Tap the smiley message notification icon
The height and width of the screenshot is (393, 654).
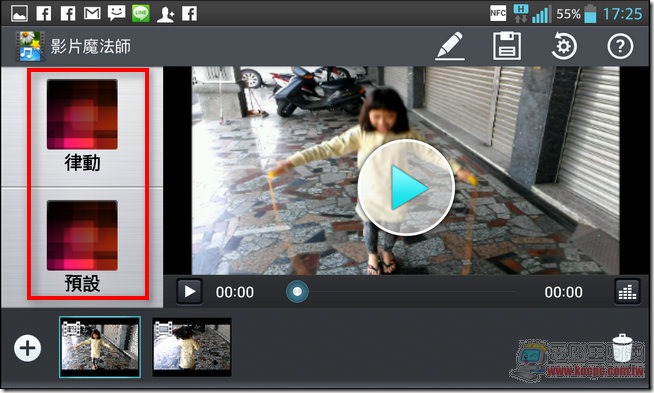coord(116,13)
